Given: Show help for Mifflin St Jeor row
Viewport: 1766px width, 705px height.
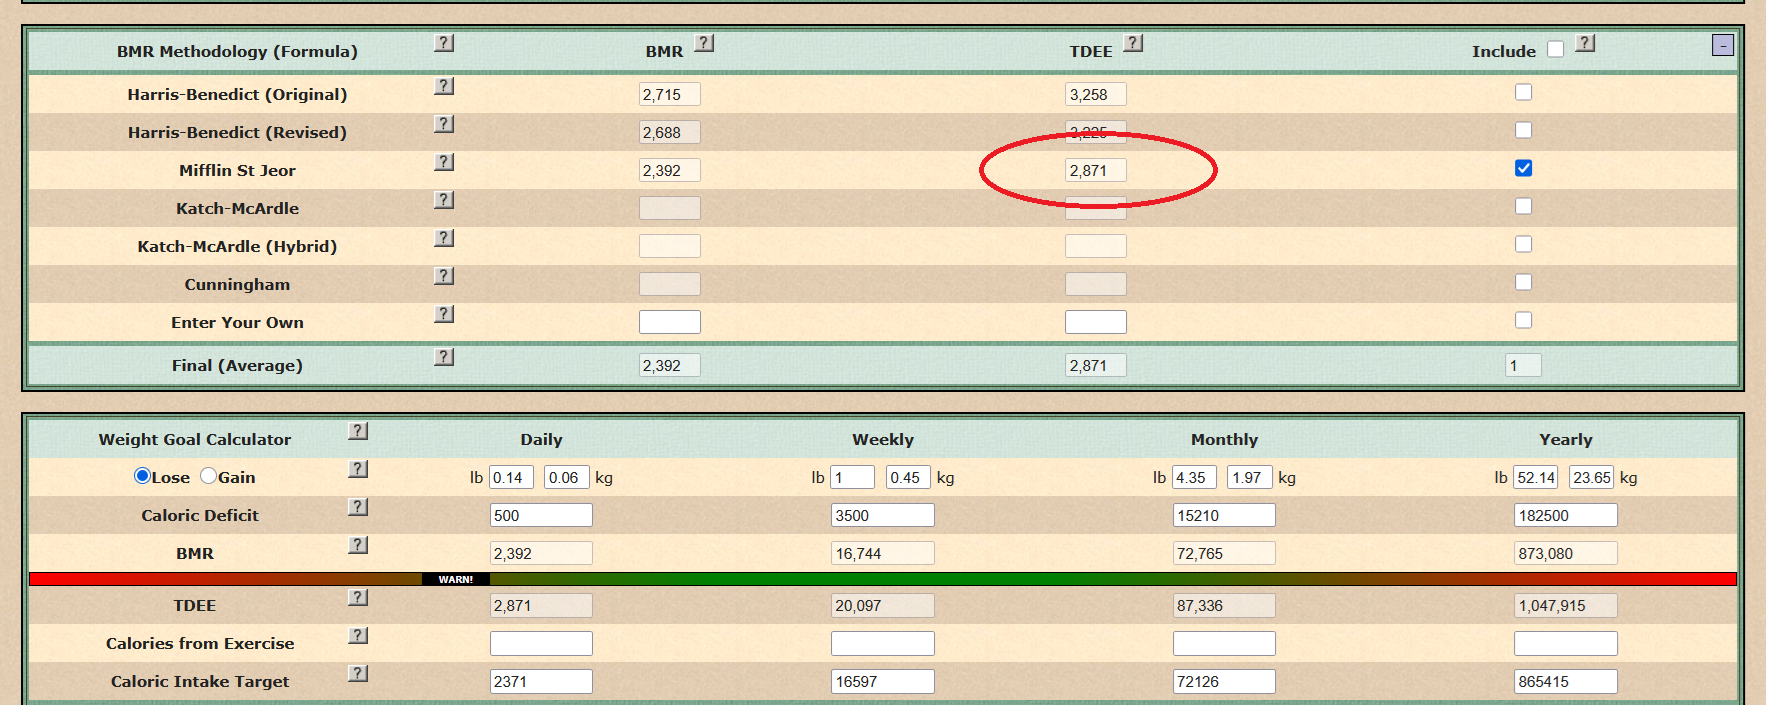Looking at the screenshot, I should 444,162.
